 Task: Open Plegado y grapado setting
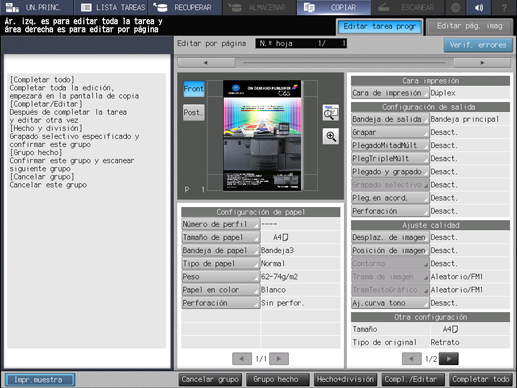tap(390, 172)
